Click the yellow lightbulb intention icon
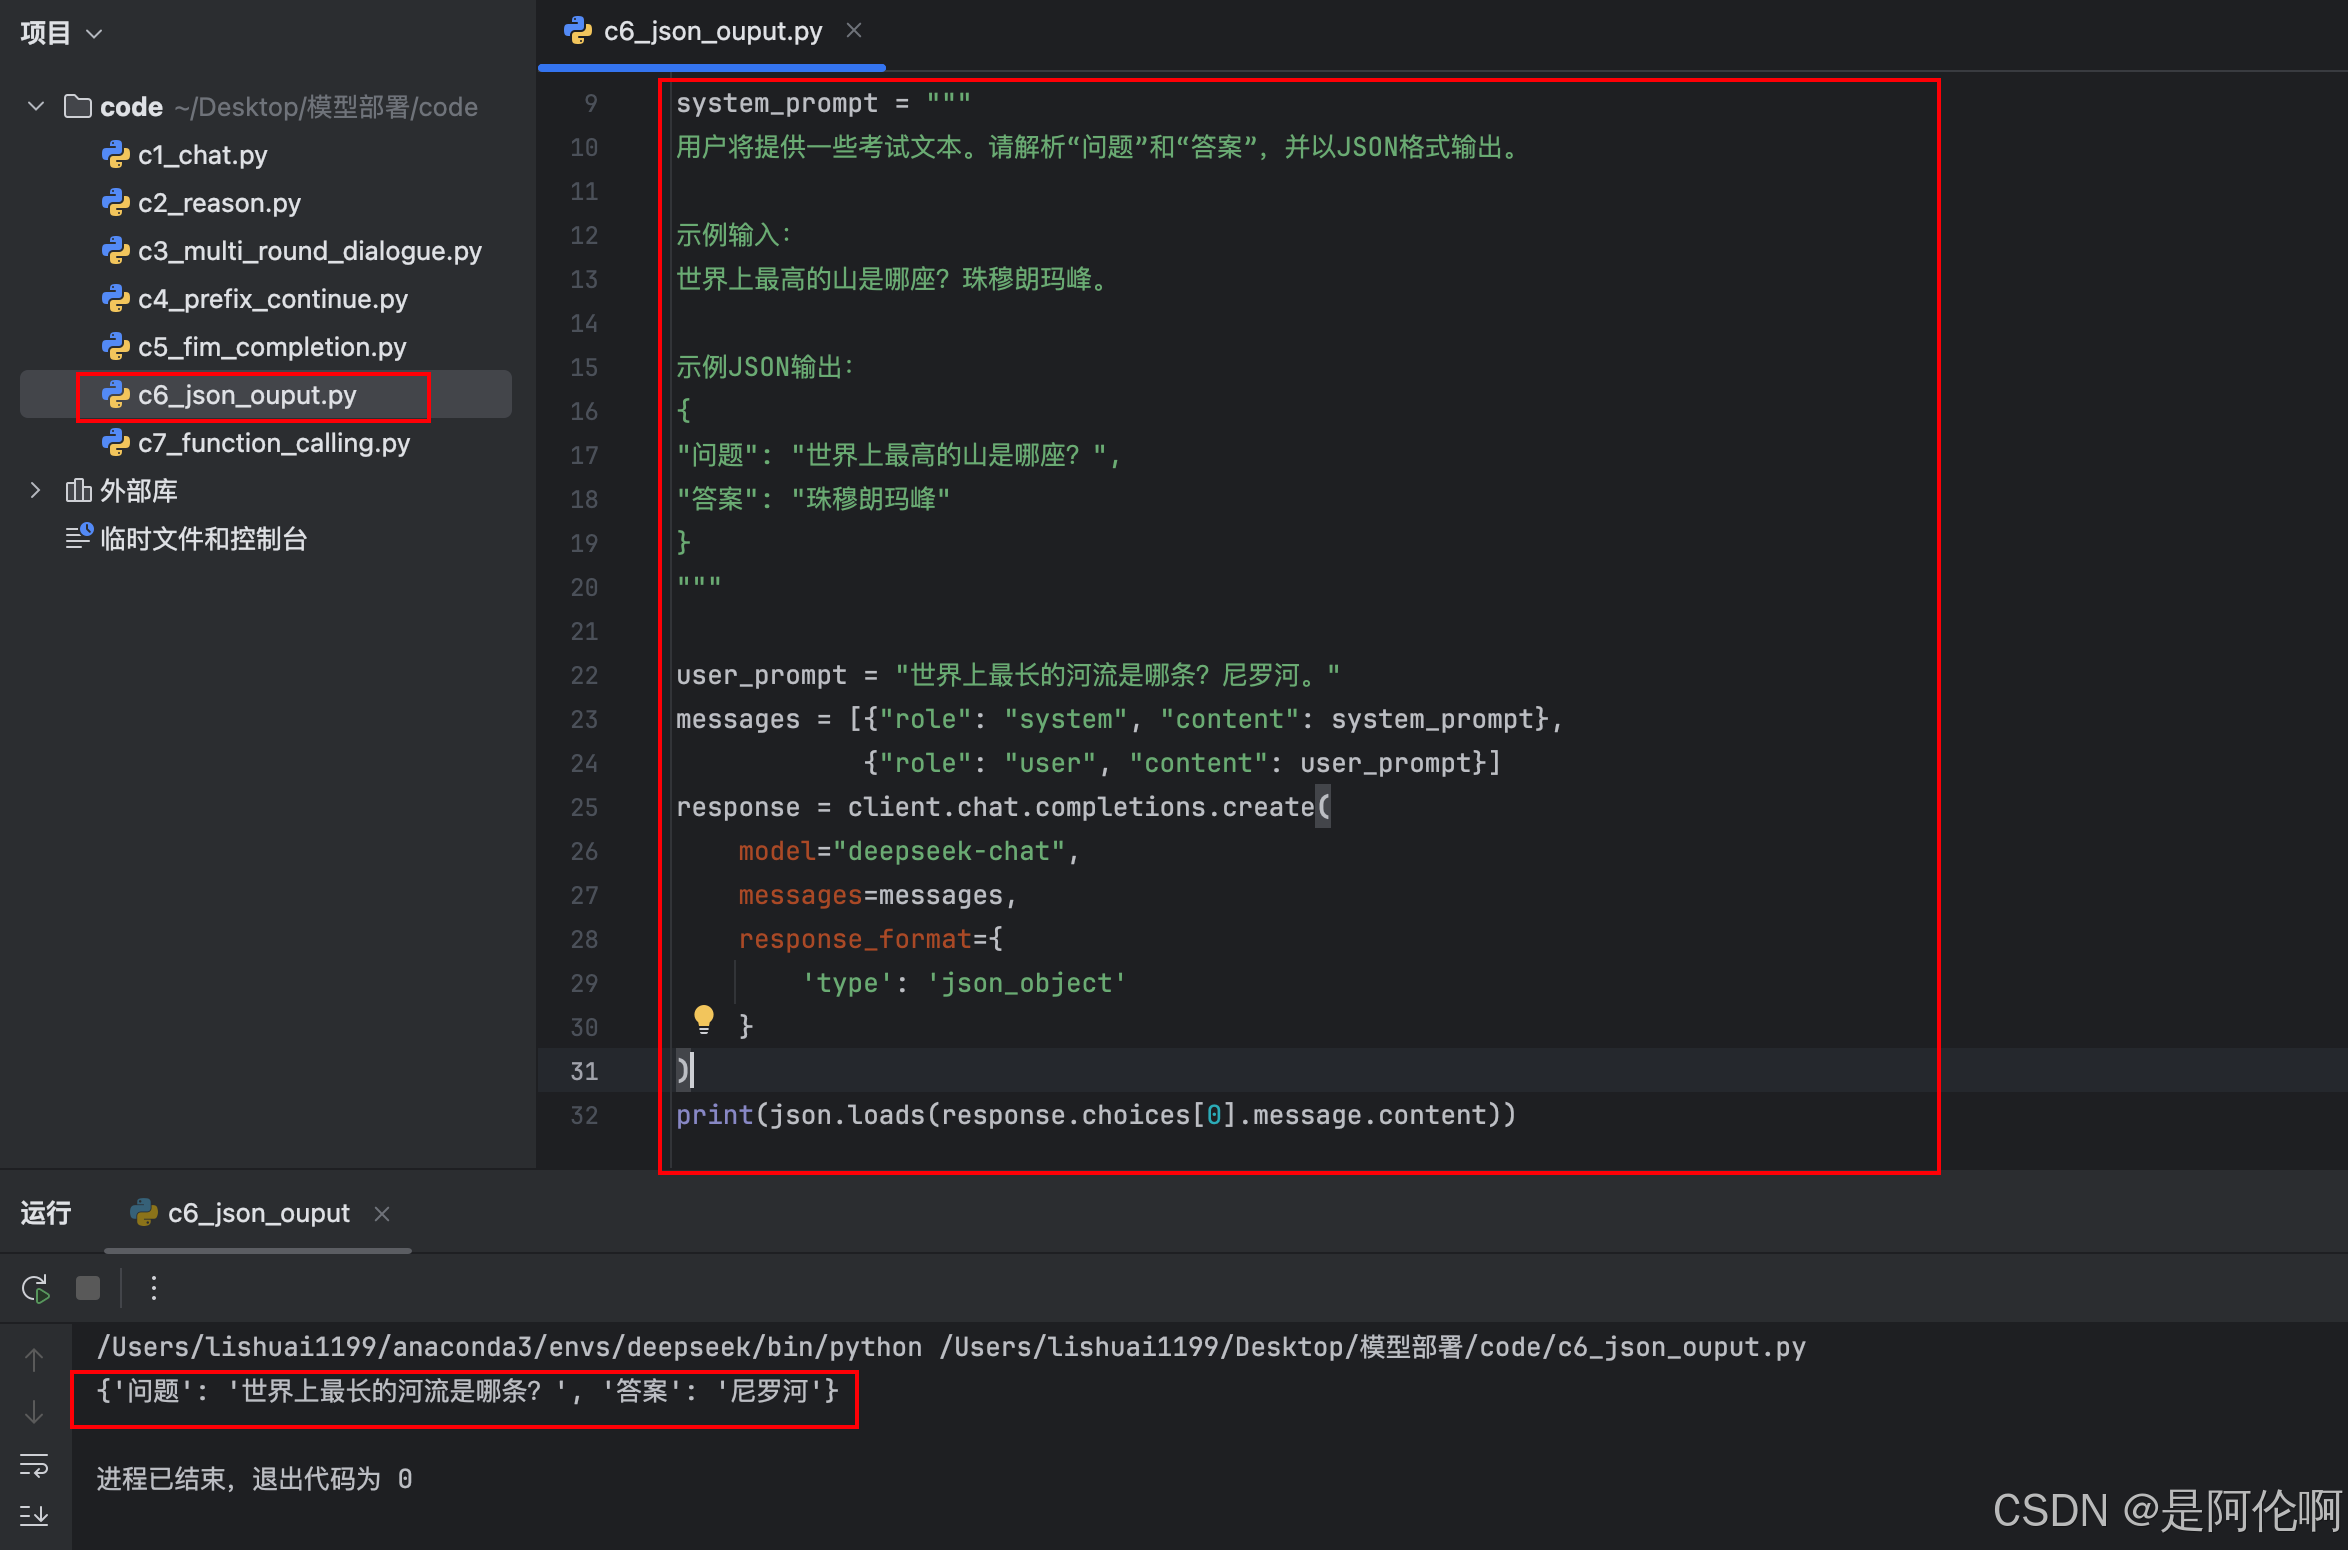This screenshot has width=2348, height=1550. (704, 1020)
